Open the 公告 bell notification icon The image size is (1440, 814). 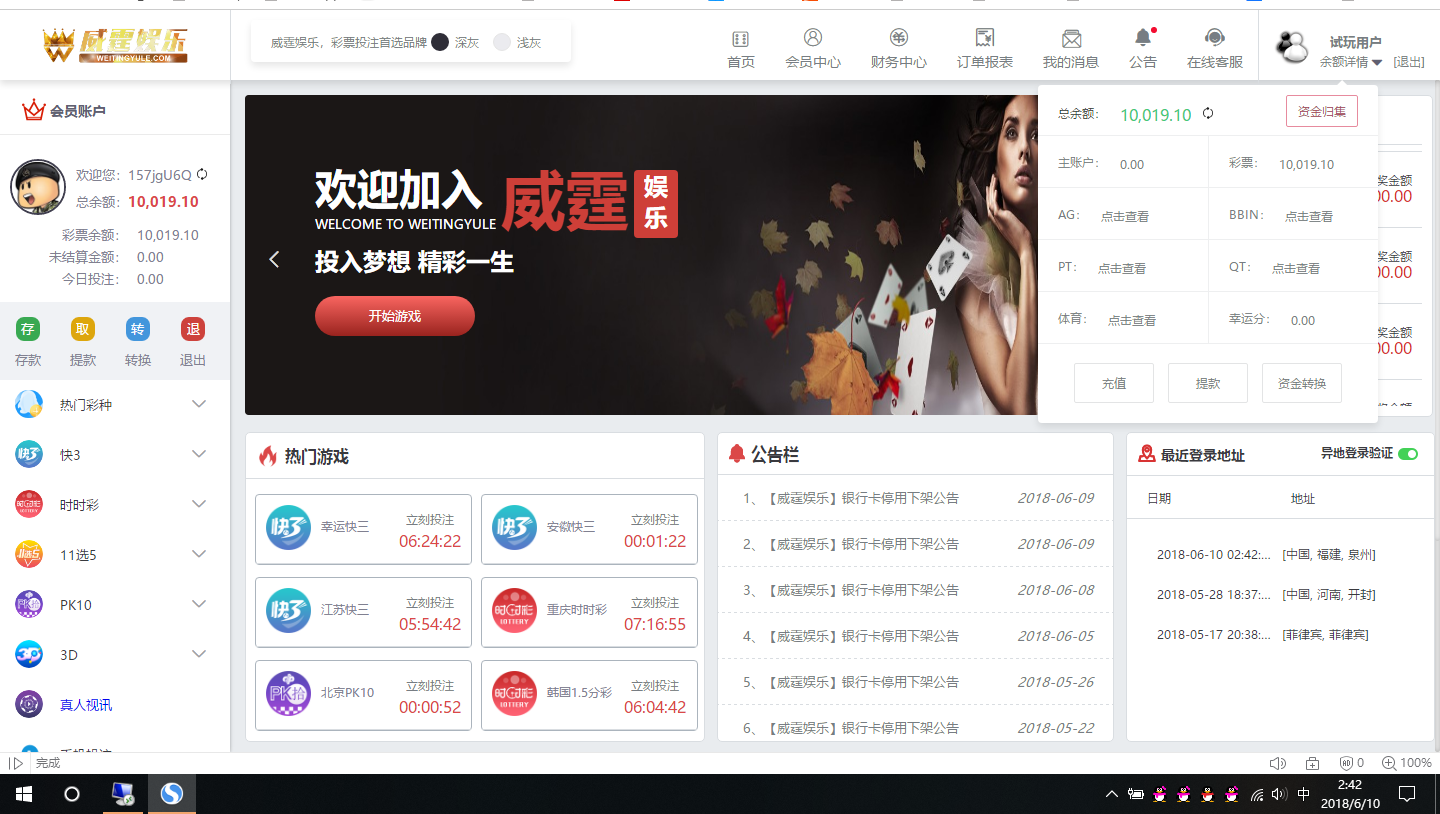pyautogui.click(x=1142, y=39)
